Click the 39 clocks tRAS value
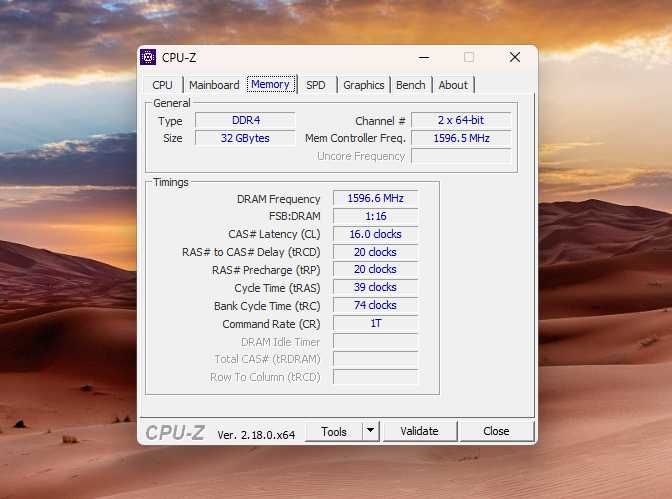Image resolution: width=672 pixels, height=499 pixels. click(375, 287)
